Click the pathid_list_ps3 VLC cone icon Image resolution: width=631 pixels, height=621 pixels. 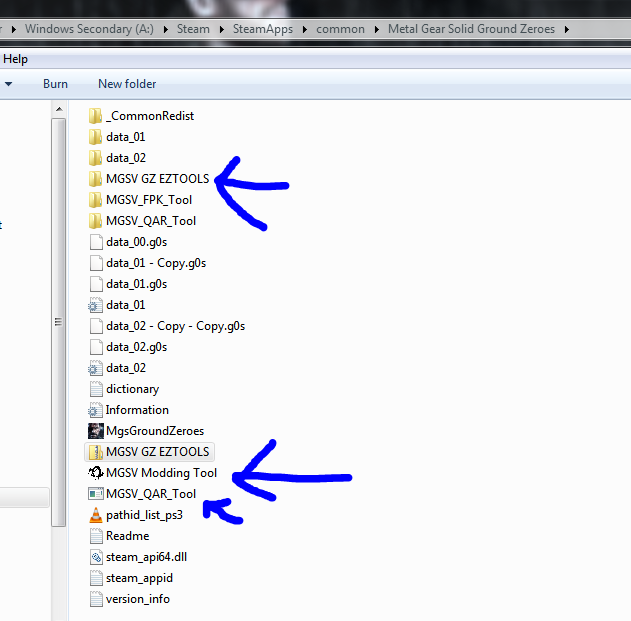click(95, 515)
